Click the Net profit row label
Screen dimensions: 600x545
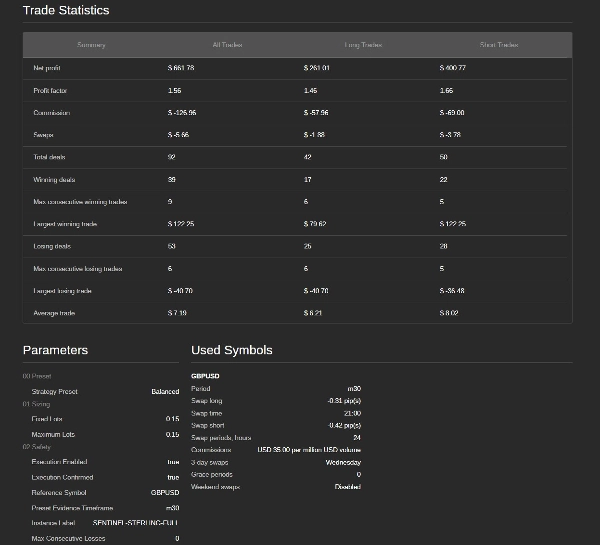(47, 68)
